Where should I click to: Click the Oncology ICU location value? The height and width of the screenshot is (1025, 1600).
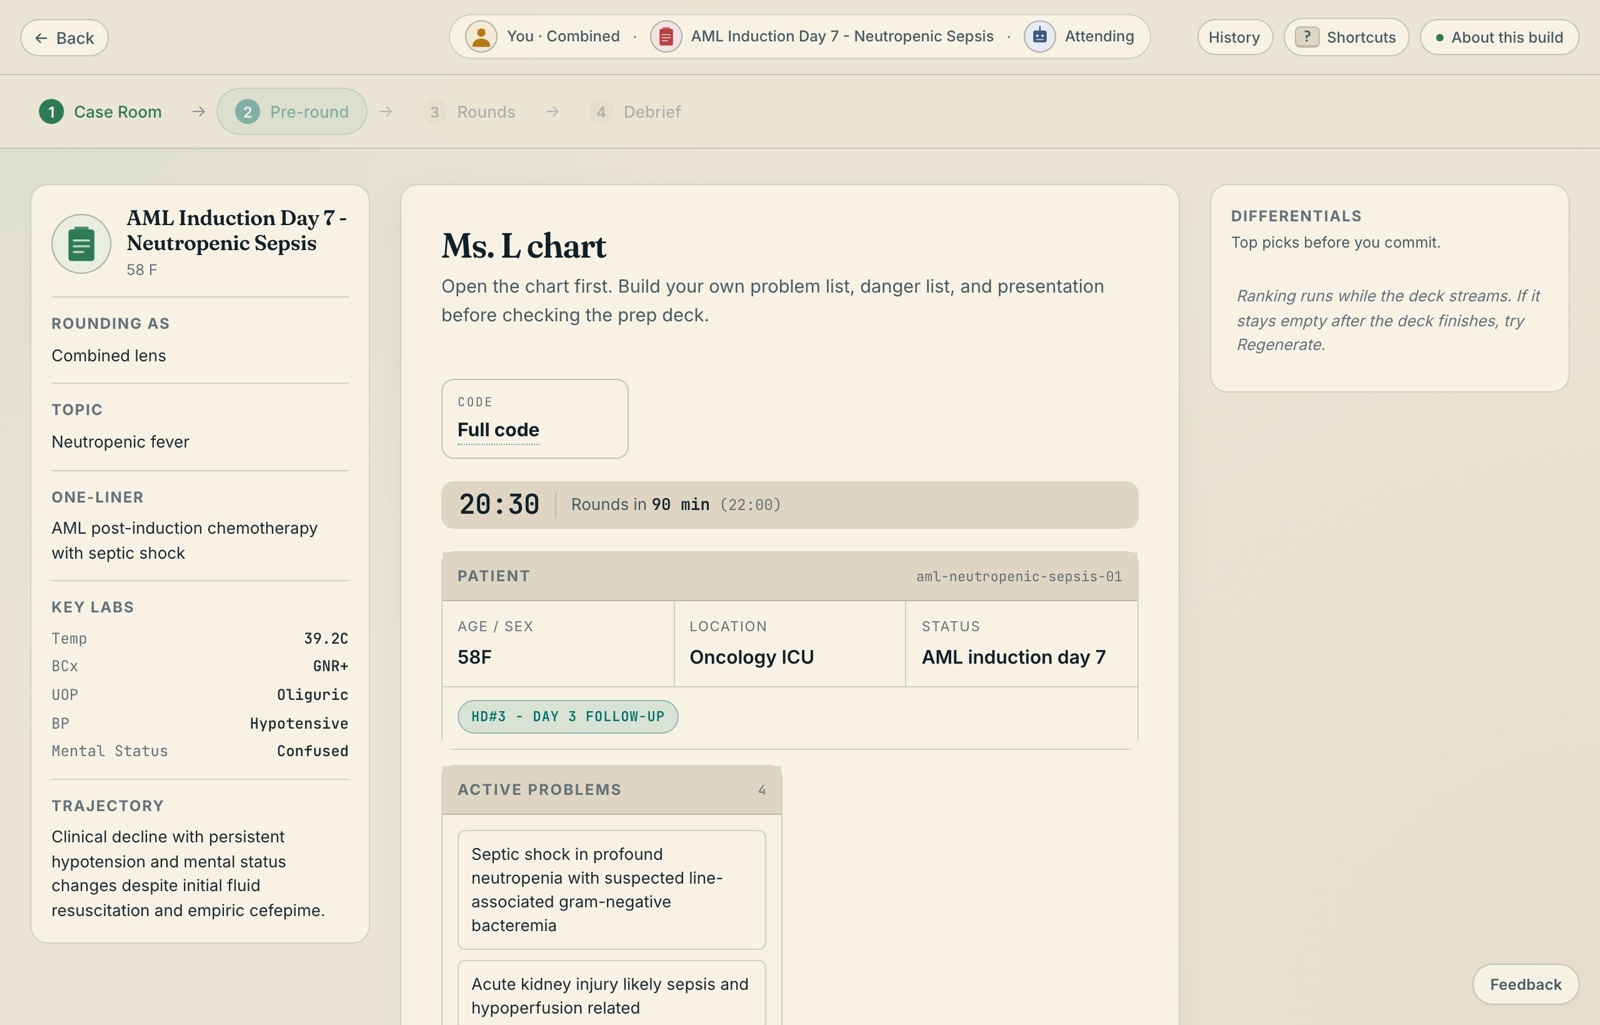coord(751,657)
